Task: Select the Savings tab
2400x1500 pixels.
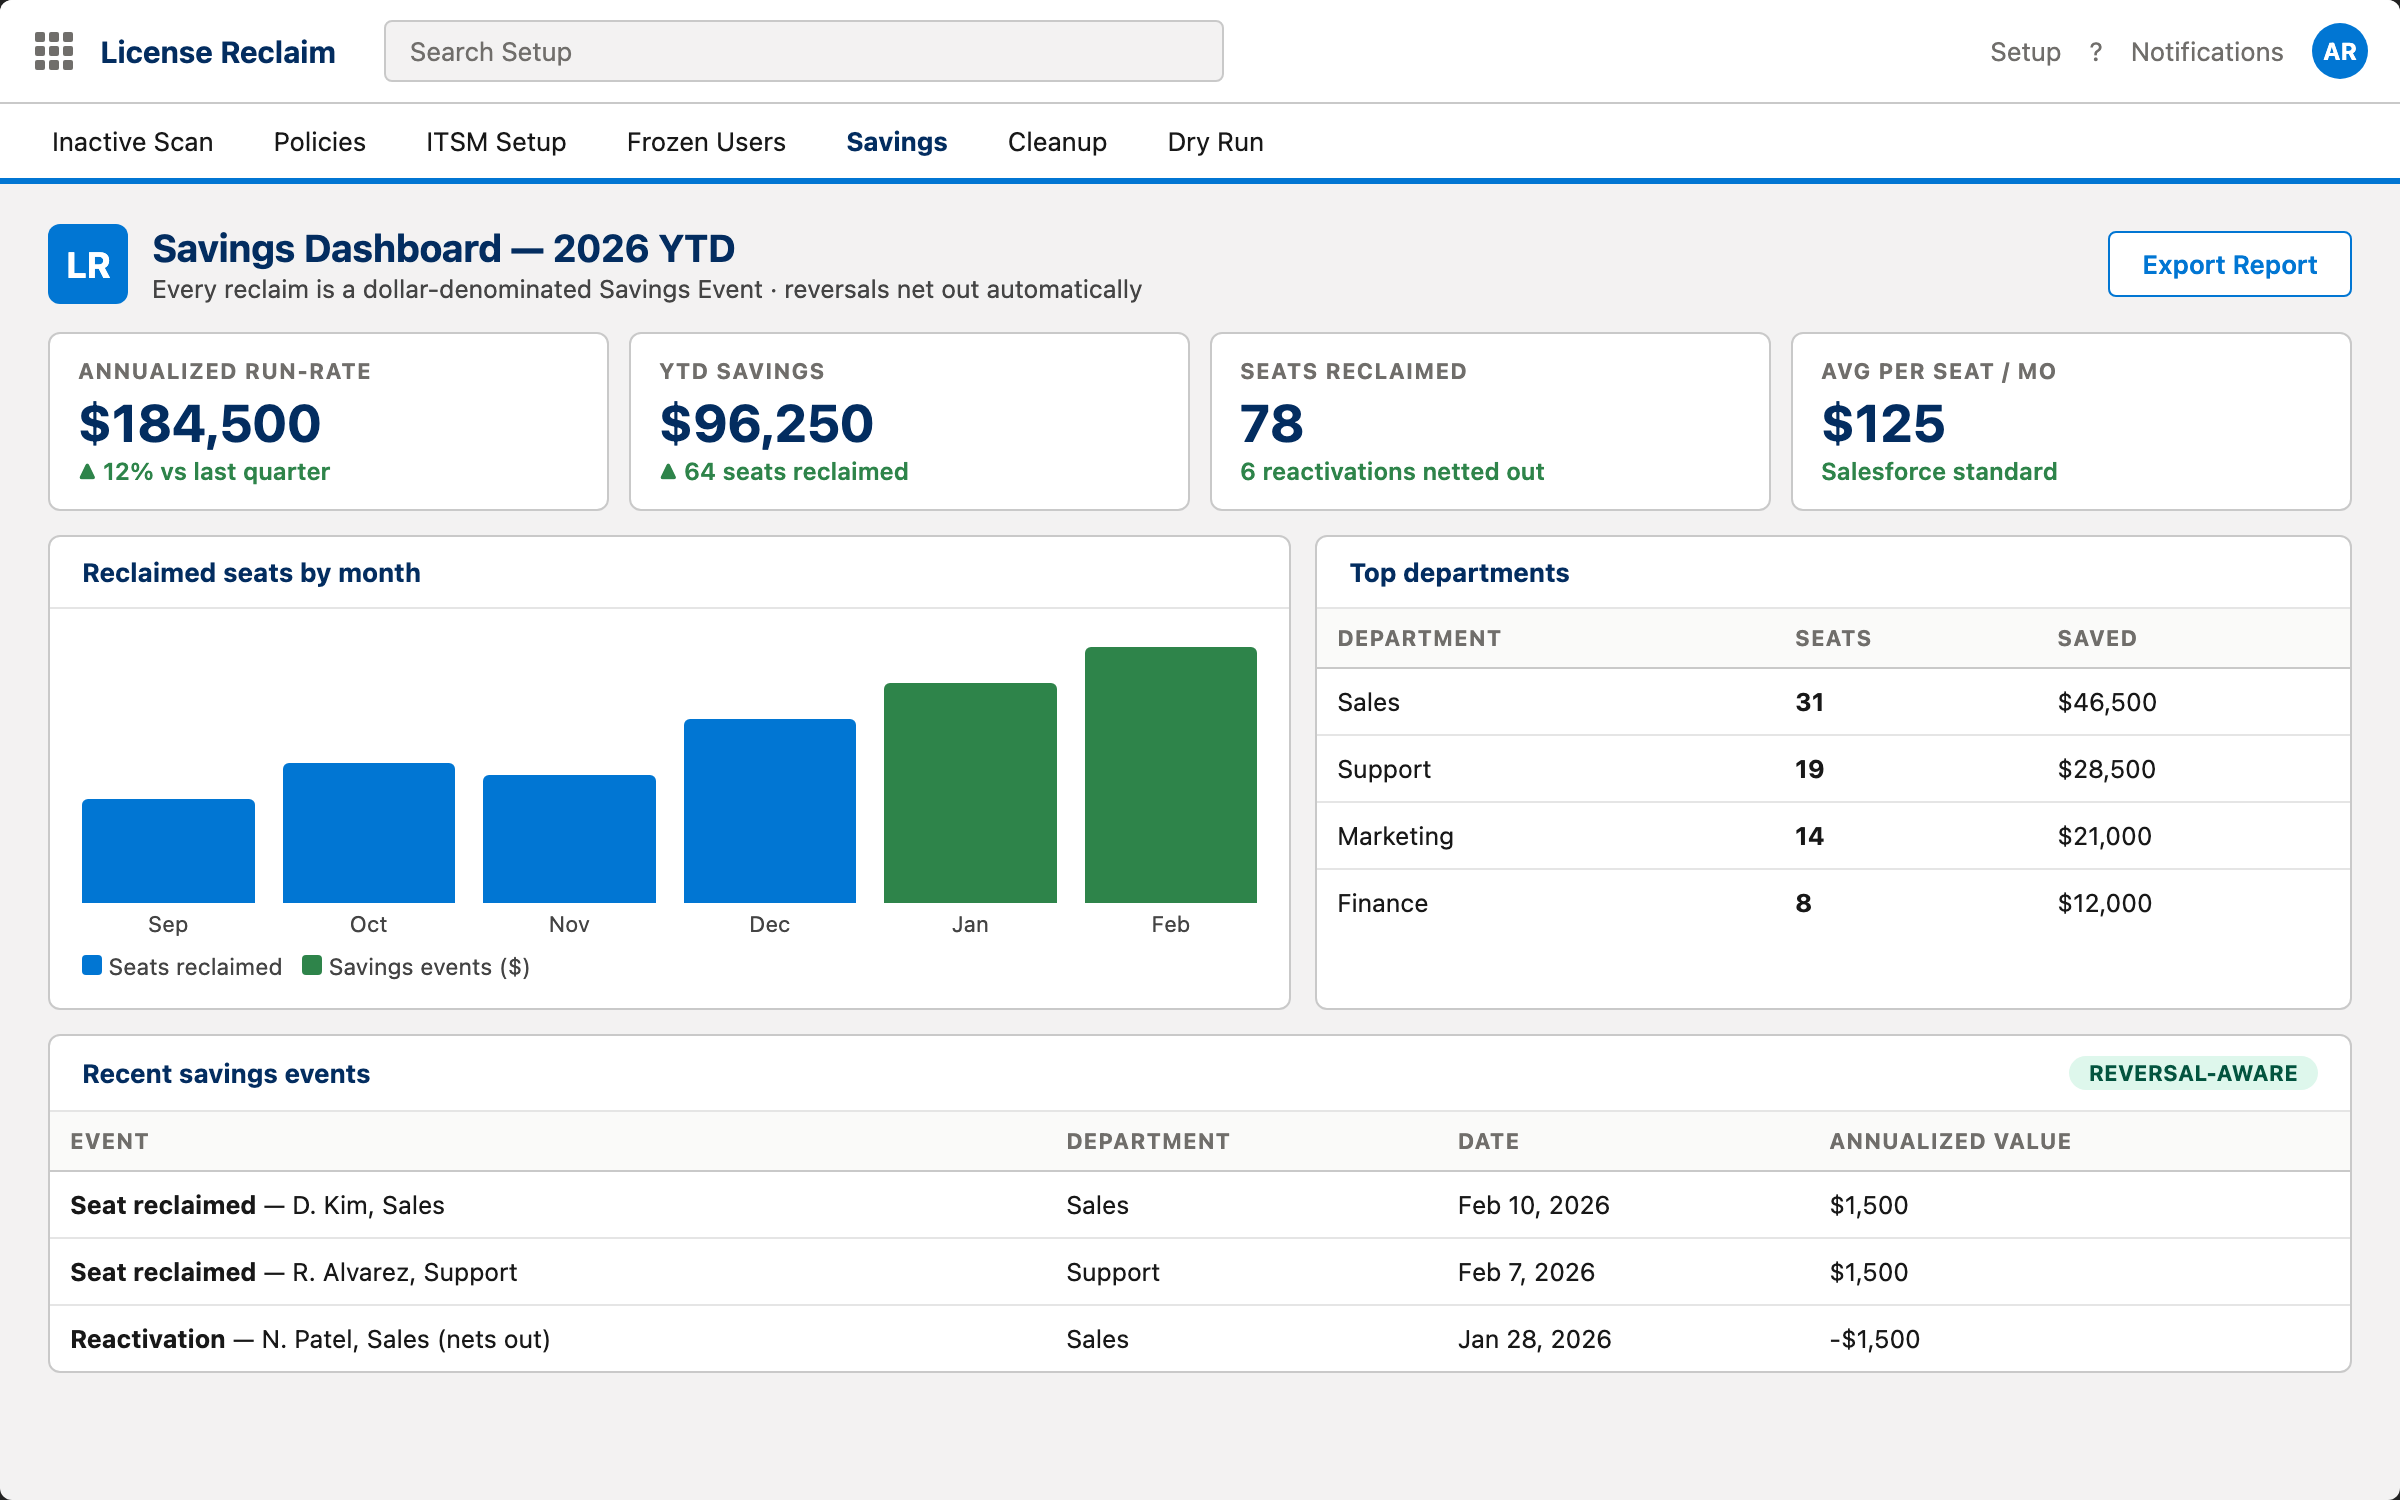Action: (x=897, y=142)
